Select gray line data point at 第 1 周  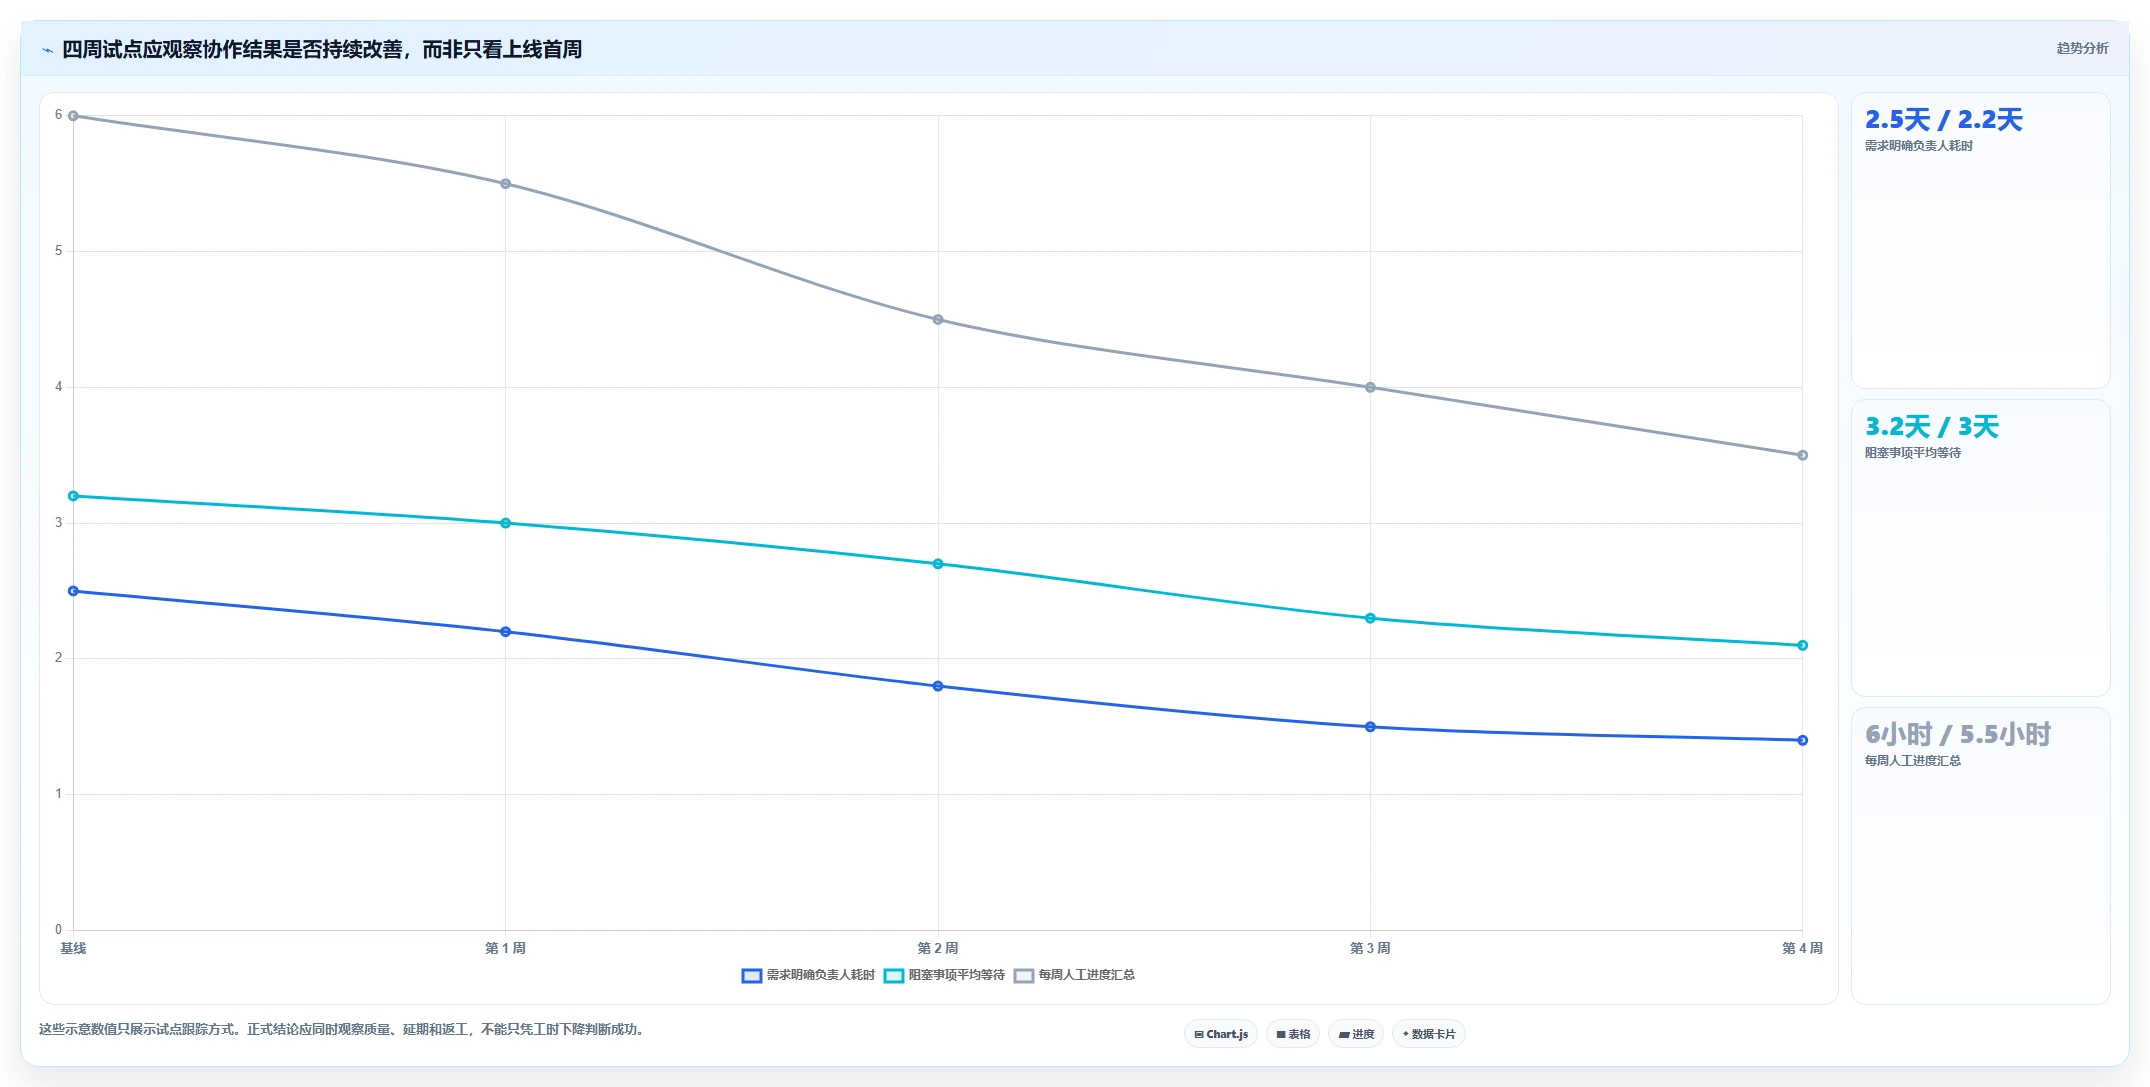pyautogui.click(x=505, y=184)
